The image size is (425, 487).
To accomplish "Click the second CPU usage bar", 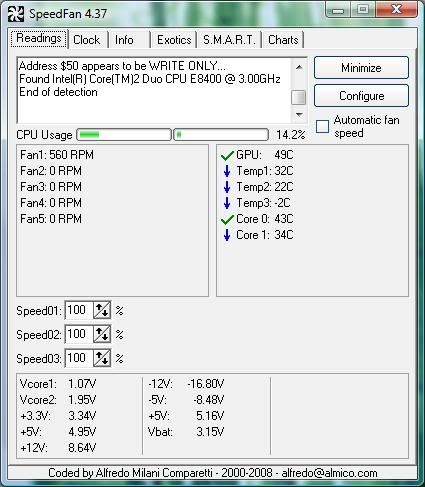I will coord(221,135).
